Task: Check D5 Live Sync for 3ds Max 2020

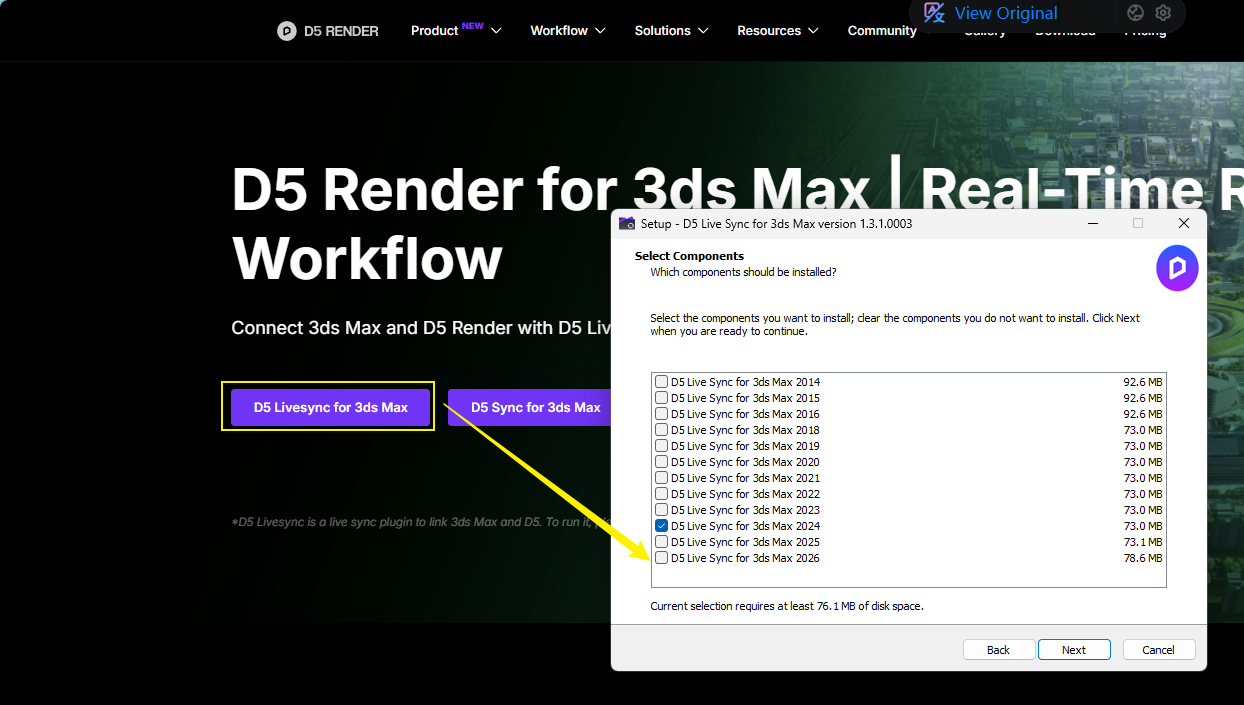Action: point(661,461)
